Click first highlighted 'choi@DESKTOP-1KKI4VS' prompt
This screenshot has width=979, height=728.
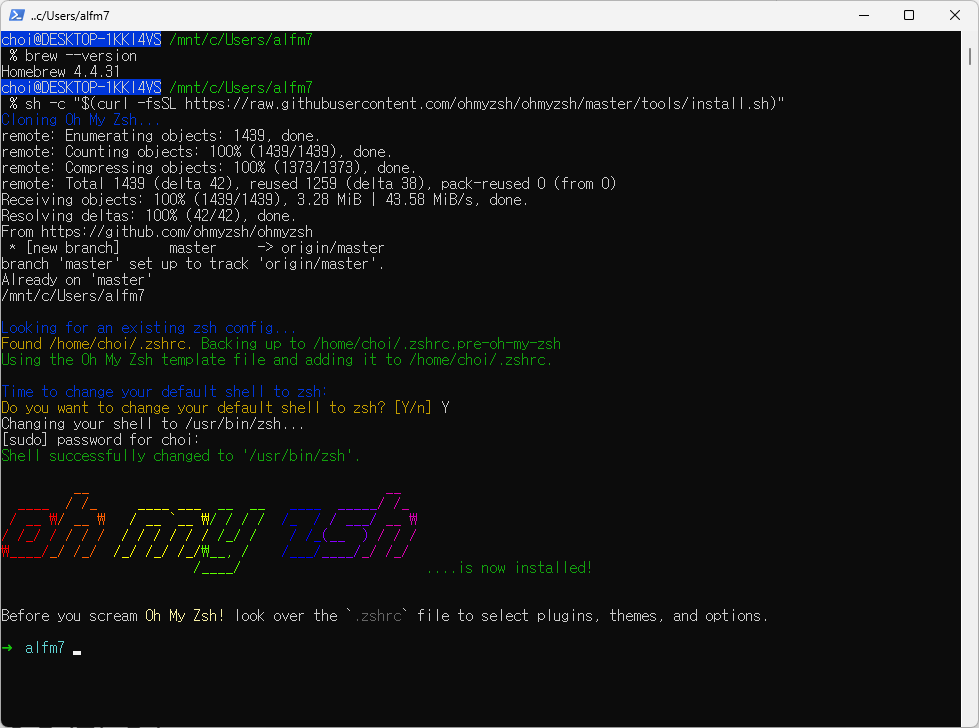pos(81,39)
